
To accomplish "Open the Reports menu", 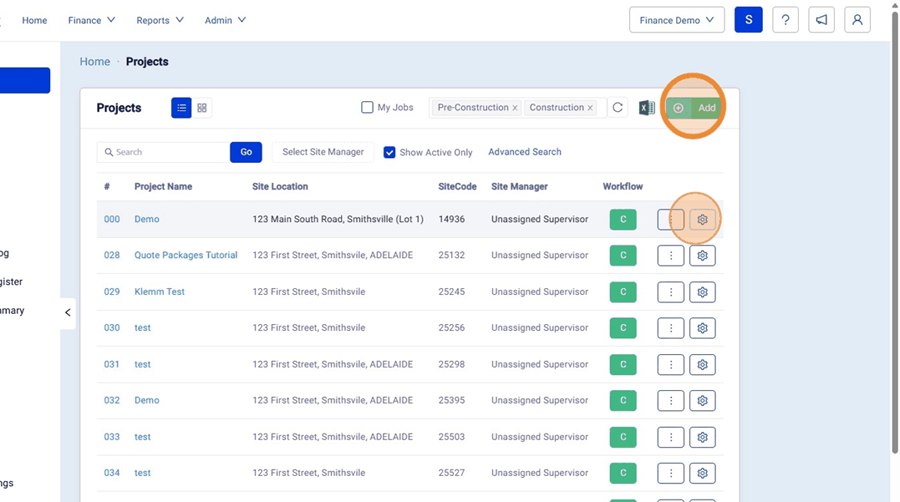I will [160, 20].
